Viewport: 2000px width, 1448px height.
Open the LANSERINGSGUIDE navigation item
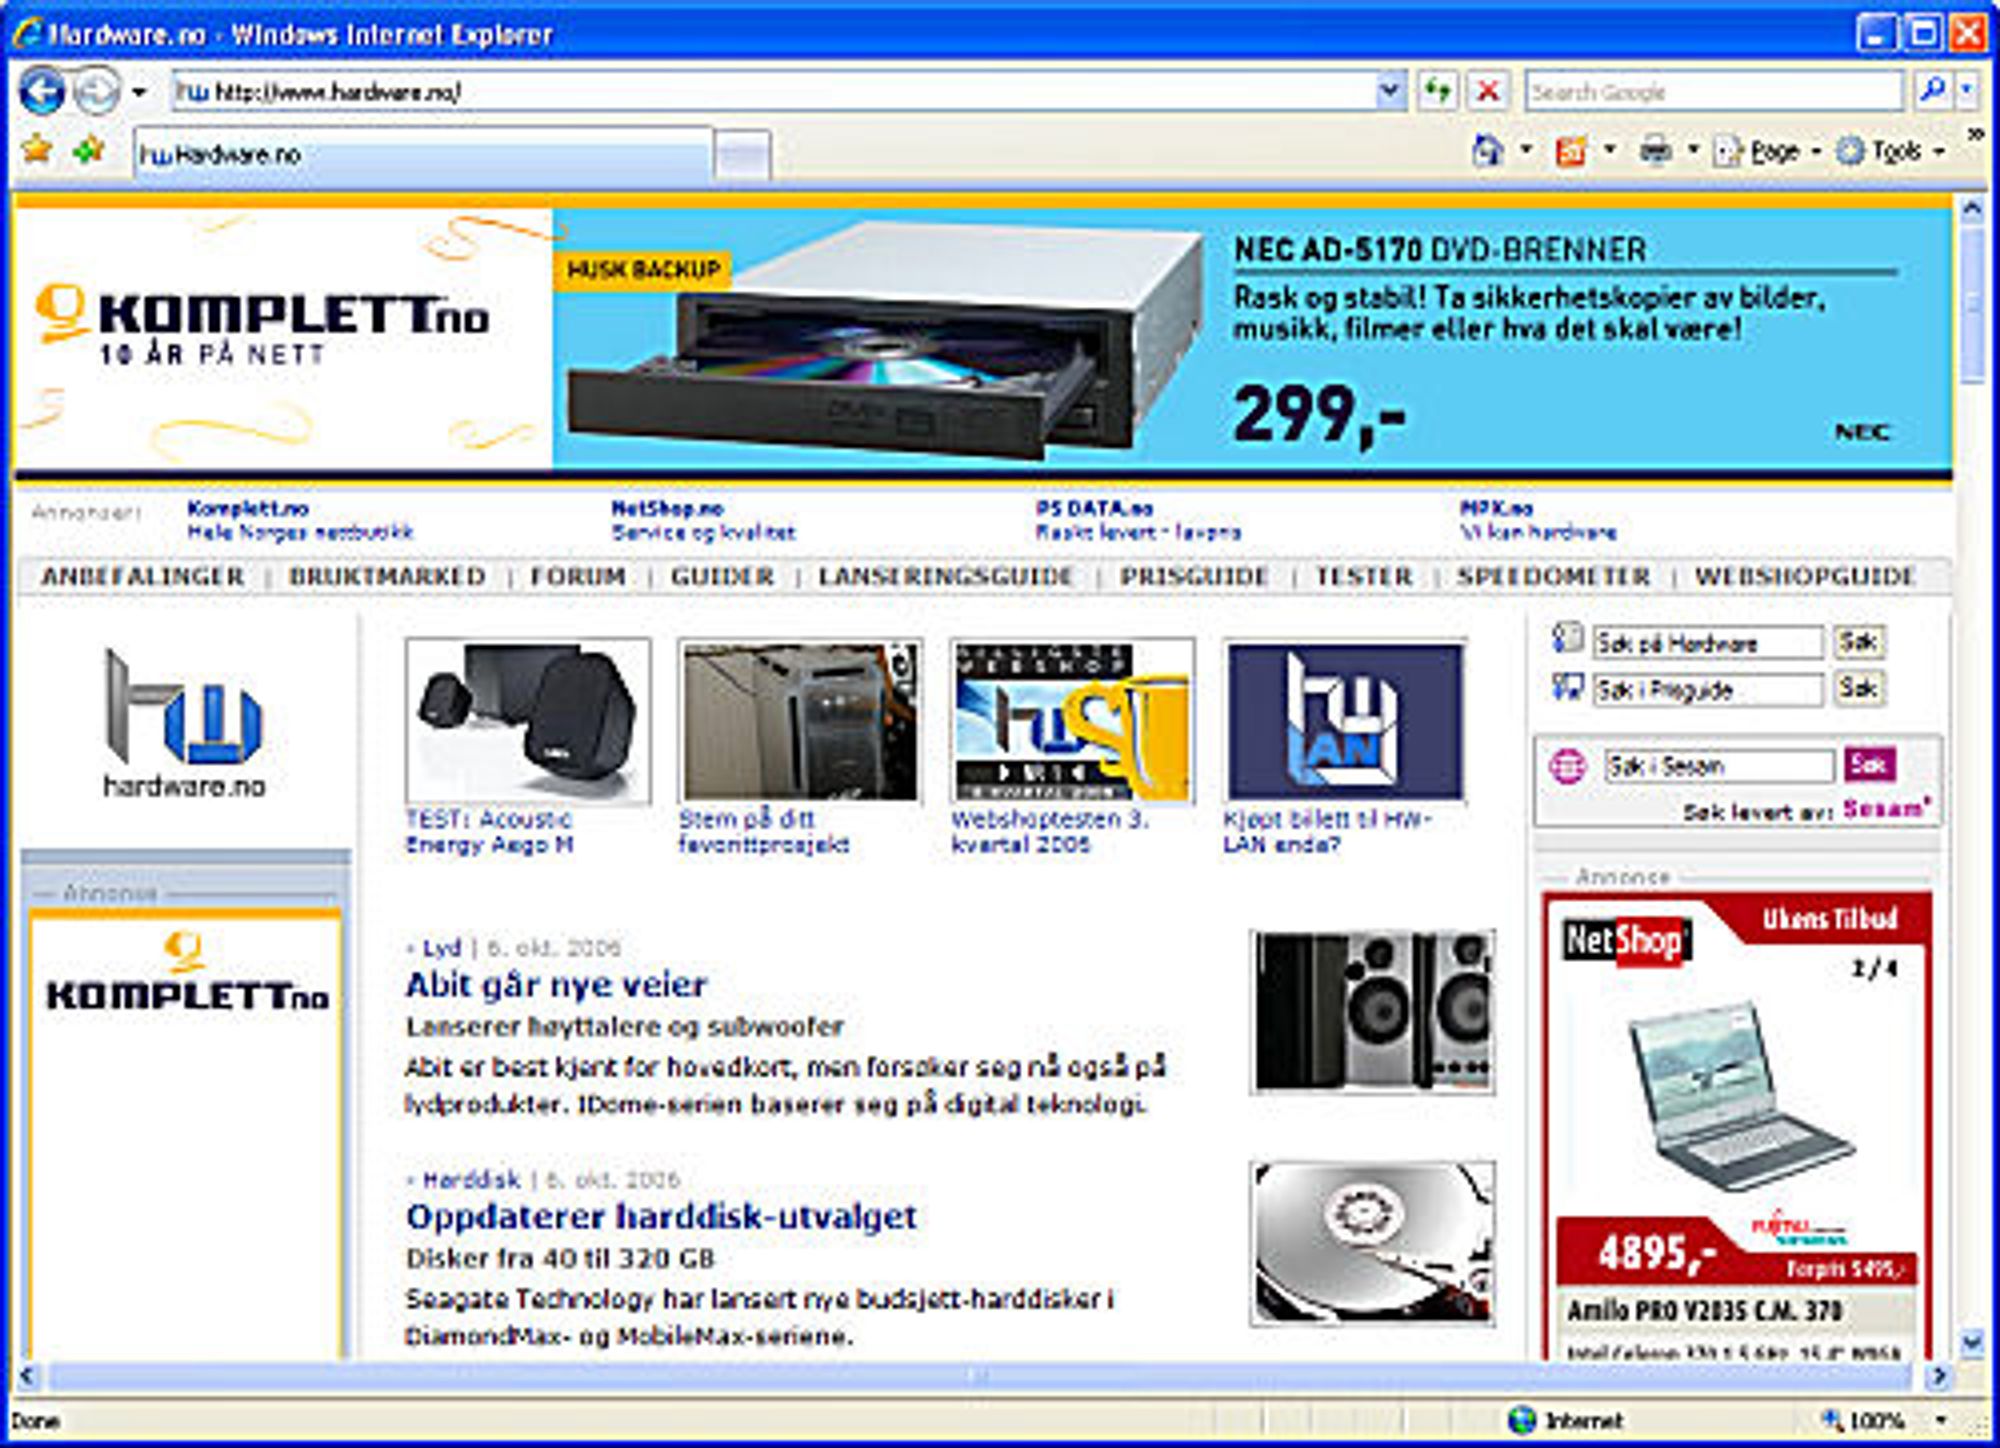coord(946,577)
